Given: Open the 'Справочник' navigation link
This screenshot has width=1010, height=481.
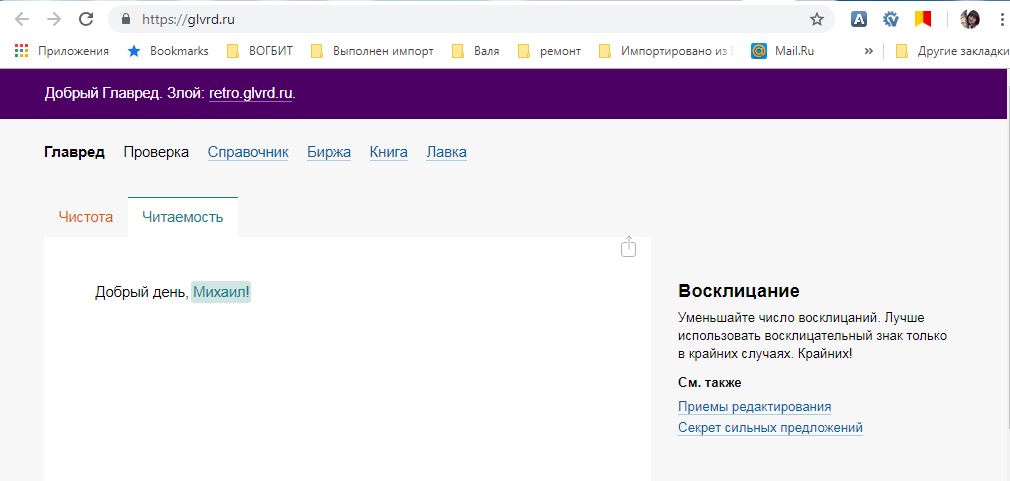Looking at the screenshot, I should point(248,152).
